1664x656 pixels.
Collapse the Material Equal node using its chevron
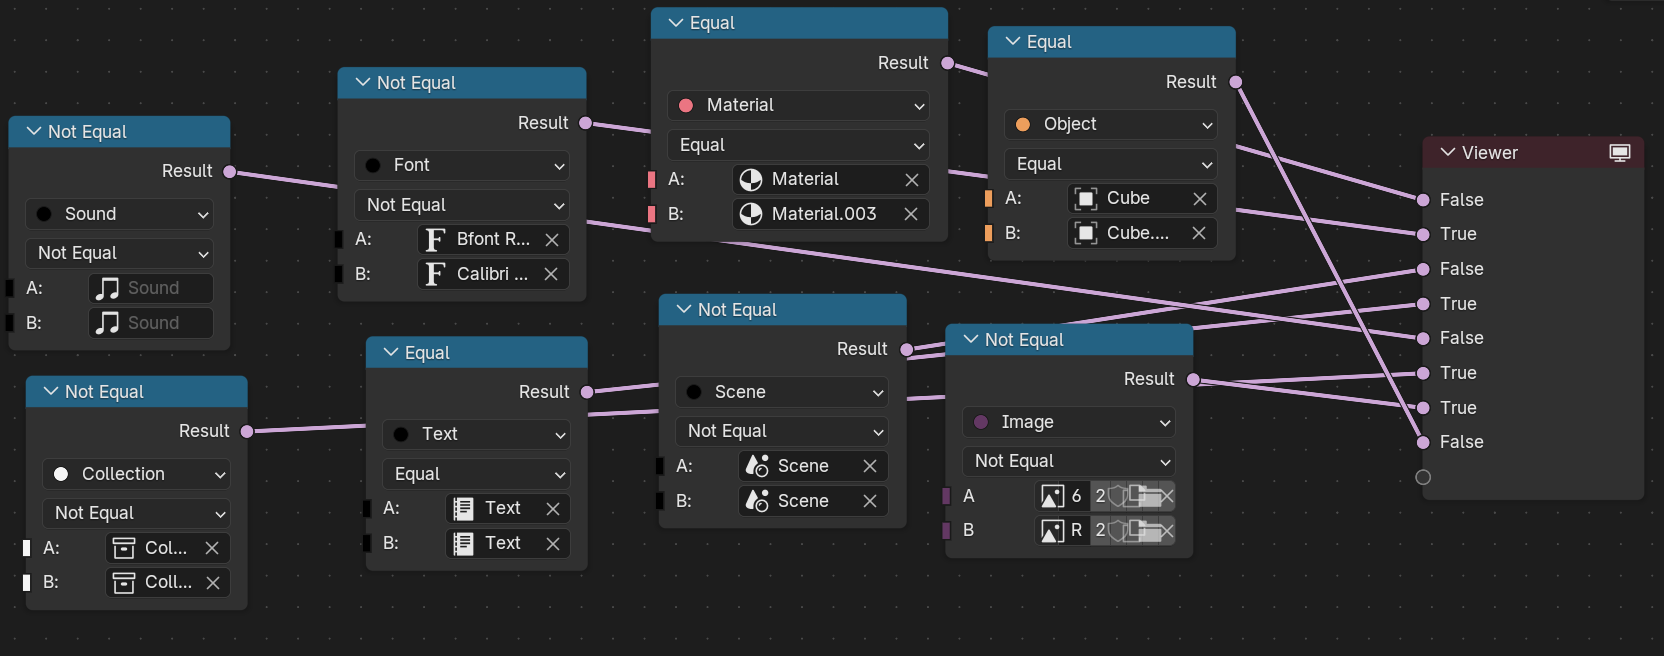[676, 22]
